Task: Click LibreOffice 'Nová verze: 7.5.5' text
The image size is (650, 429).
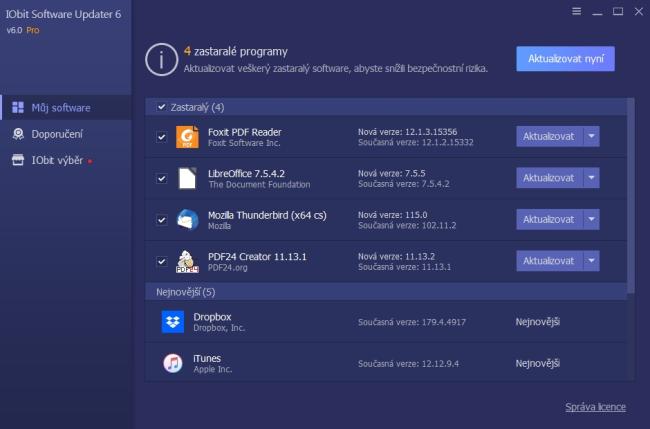Action: 392,173
